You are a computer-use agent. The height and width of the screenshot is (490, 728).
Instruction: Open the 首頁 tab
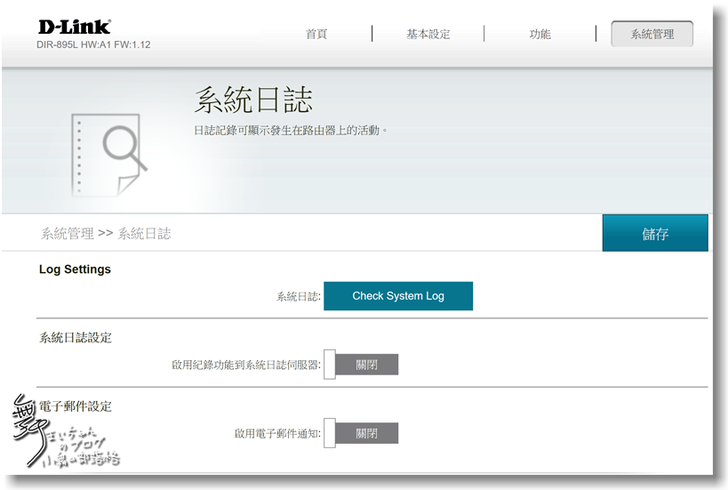coord(316,34)
